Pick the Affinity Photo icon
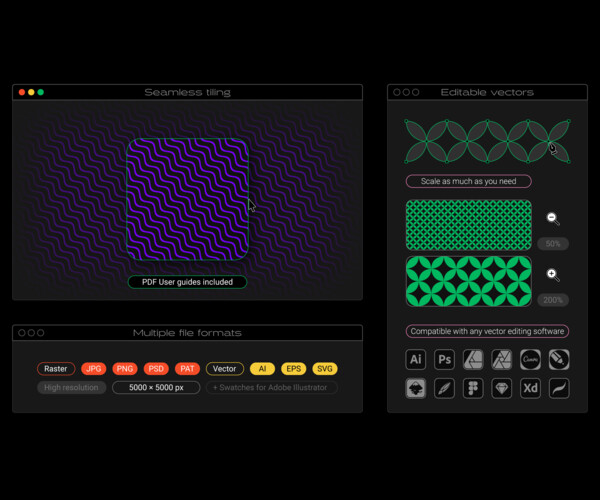The height and width of the screenshot is (500, 600). click(x=502, y=359)
